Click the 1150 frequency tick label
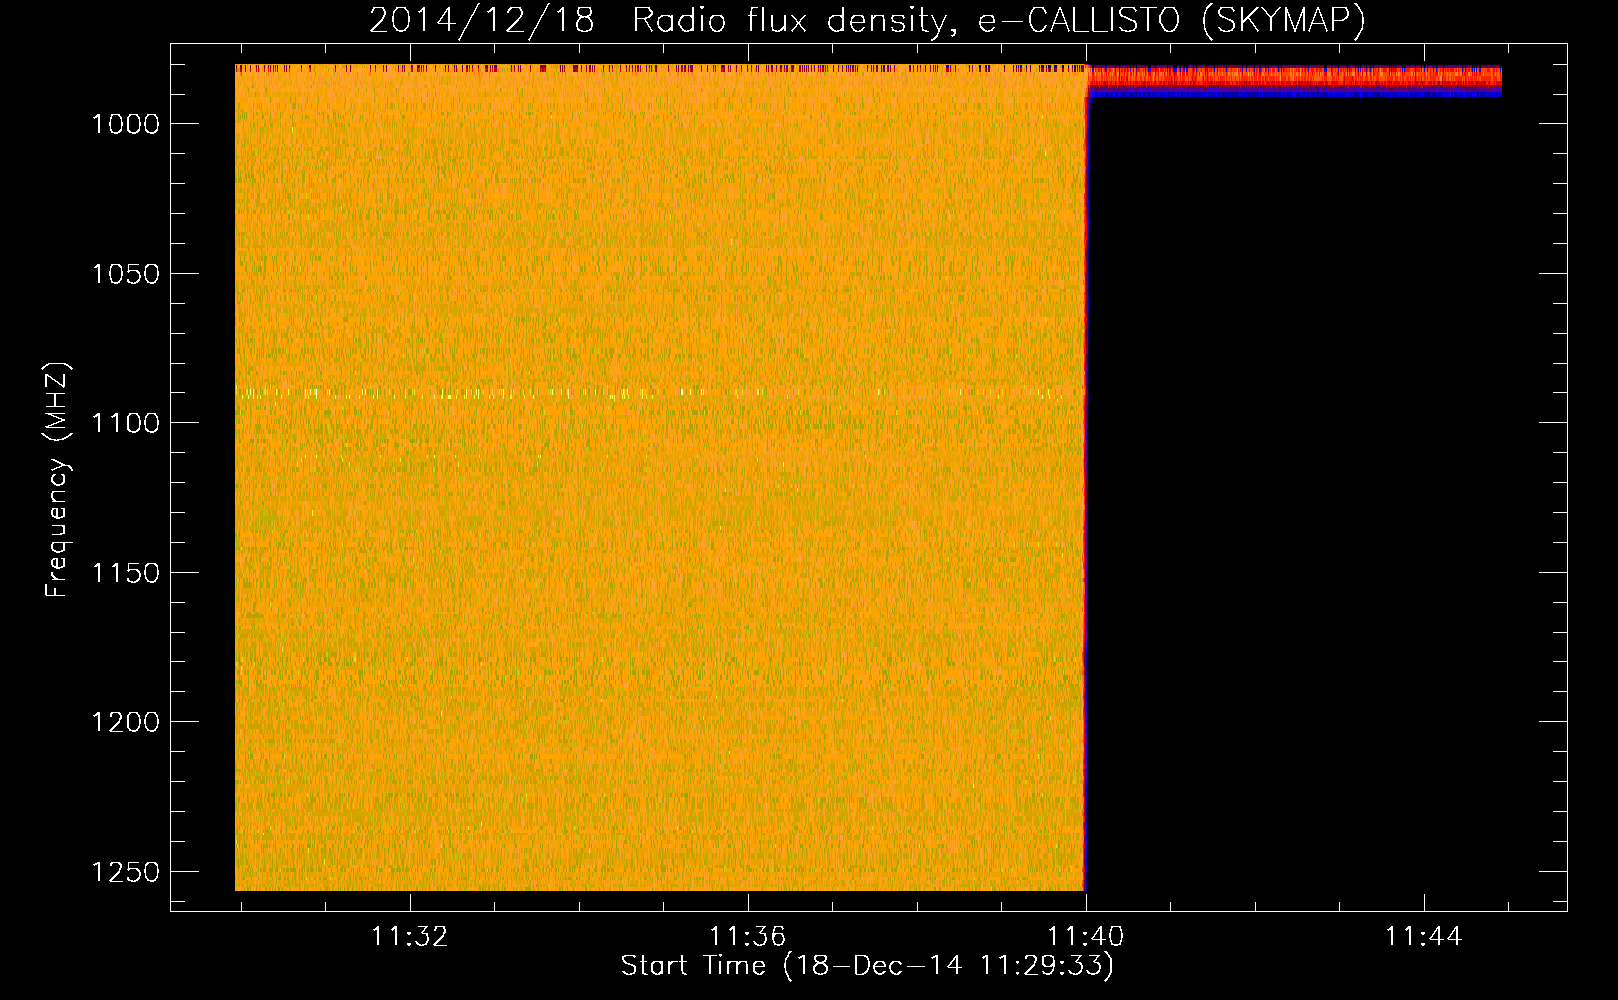Viewport: 1618px width, 1000px height. coord(125,573)
